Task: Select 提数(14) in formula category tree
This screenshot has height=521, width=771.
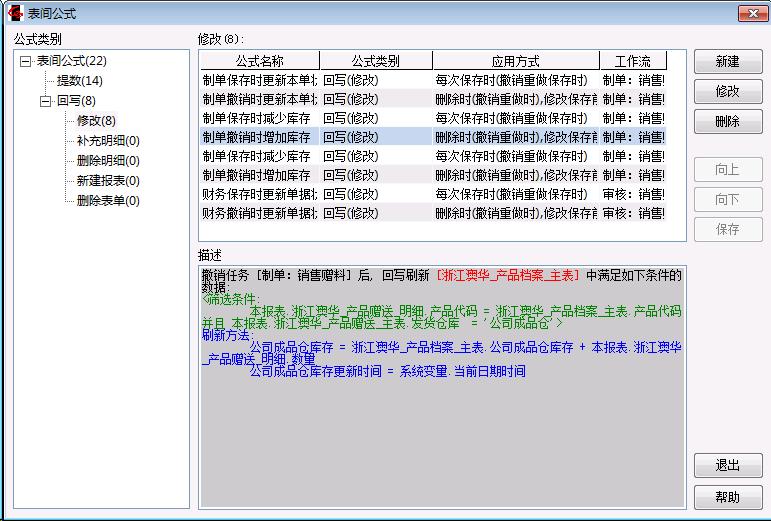Action: point(79,81)
